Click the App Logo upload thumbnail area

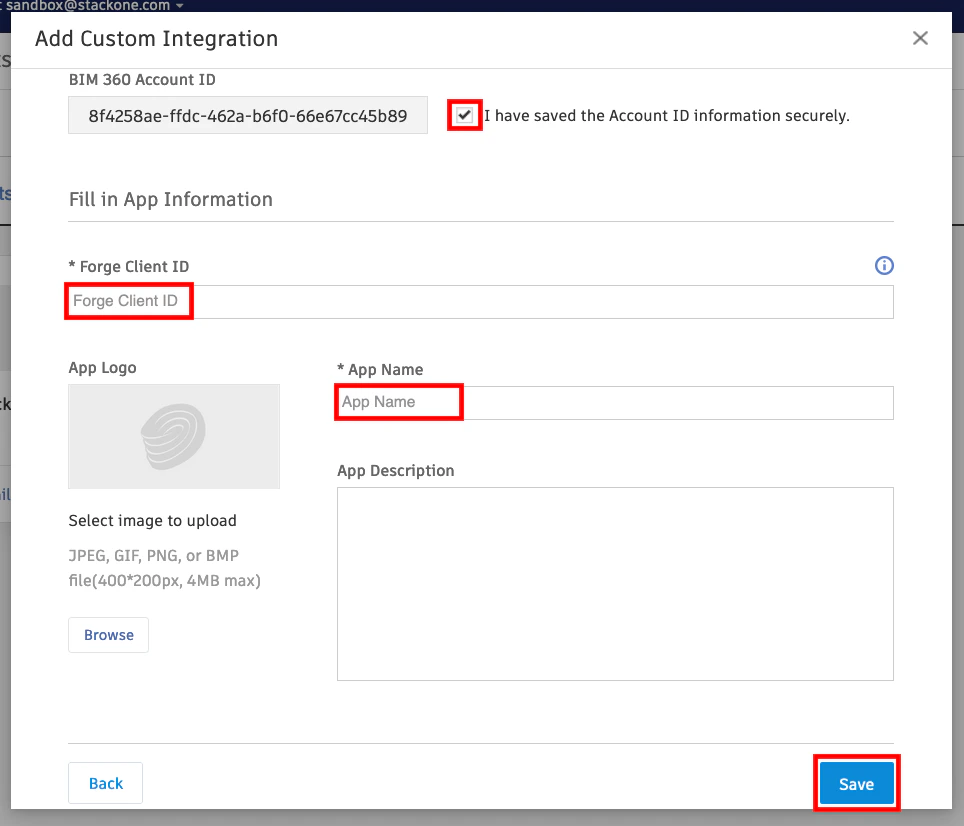[173, 436]
